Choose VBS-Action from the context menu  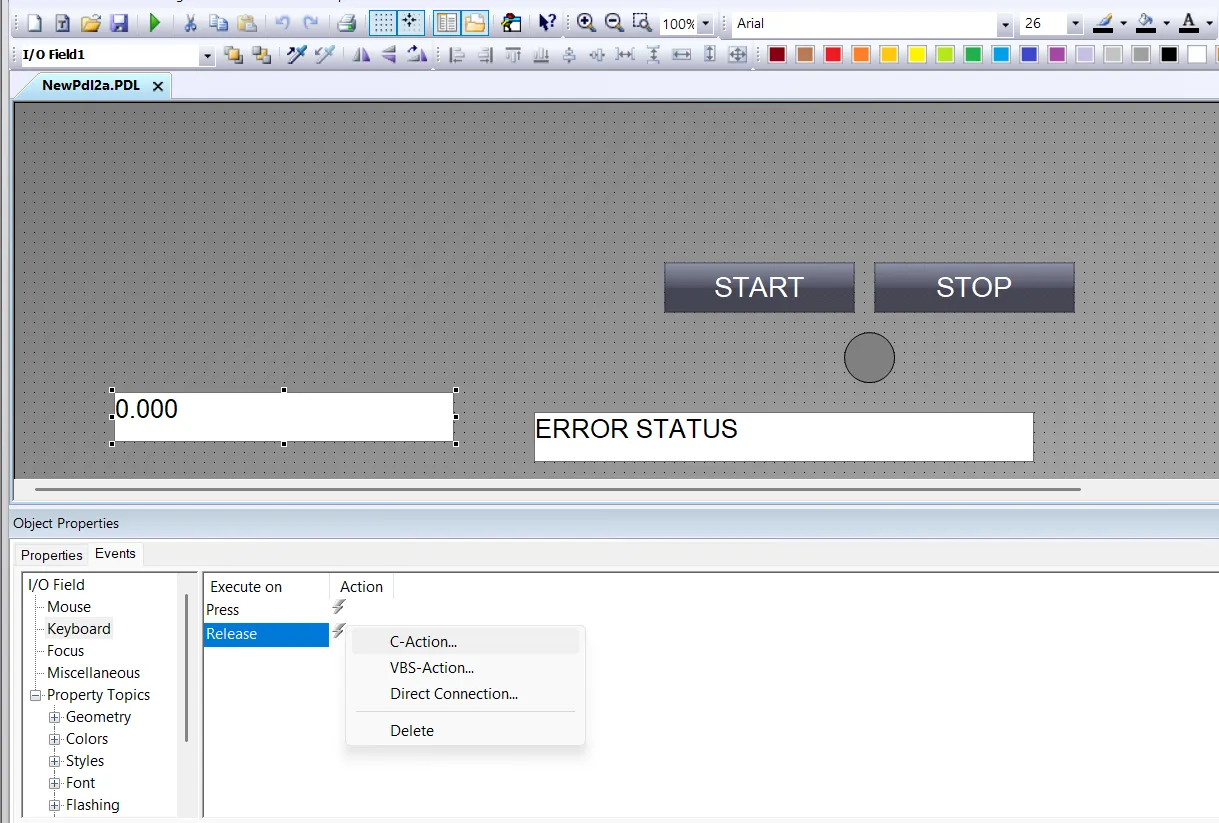click(x=432, y=668)
